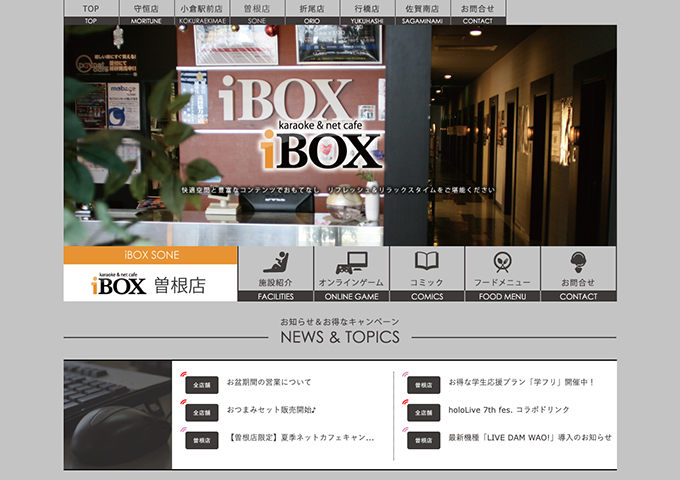Click 全店舗 tag beside holoLive item
Screen dimensions: 680x480
[424, 413]
